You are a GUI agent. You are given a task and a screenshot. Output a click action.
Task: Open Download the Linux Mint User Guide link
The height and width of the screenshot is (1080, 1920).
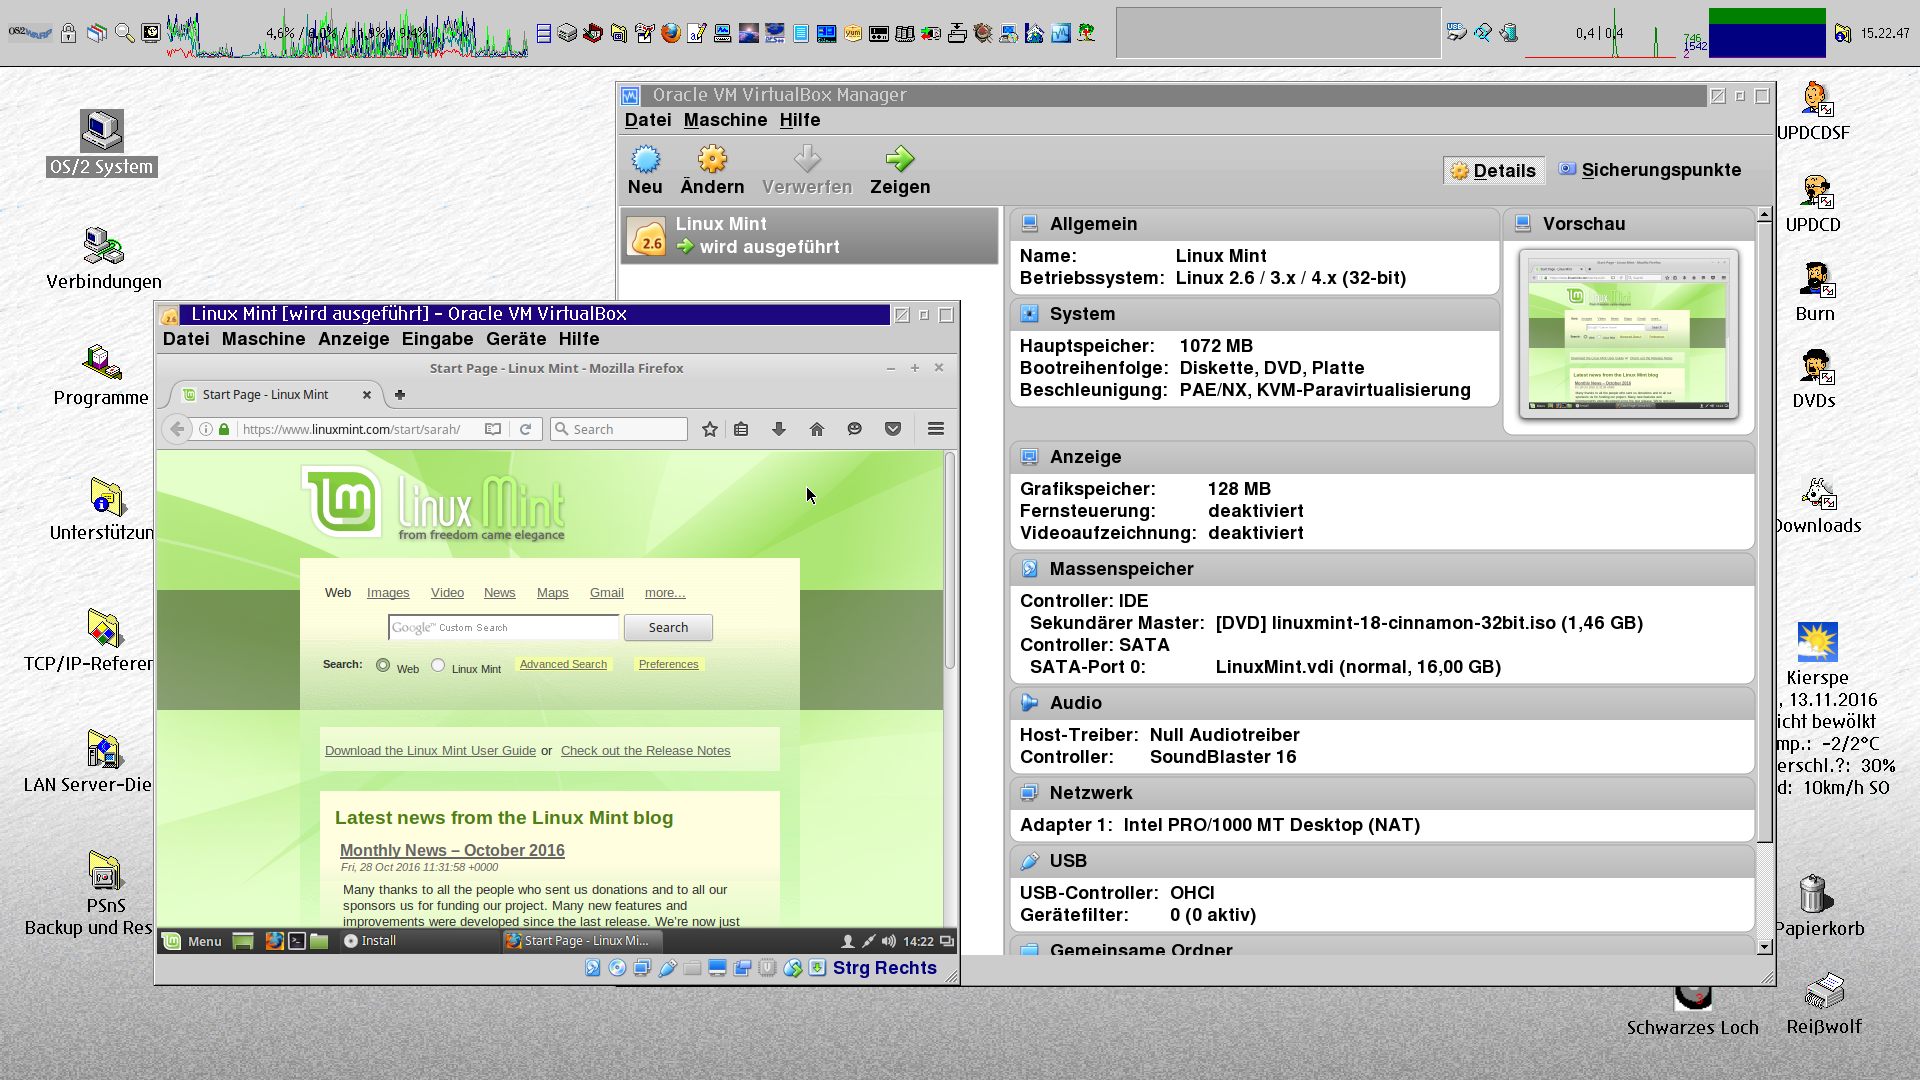tap(430, 751)
